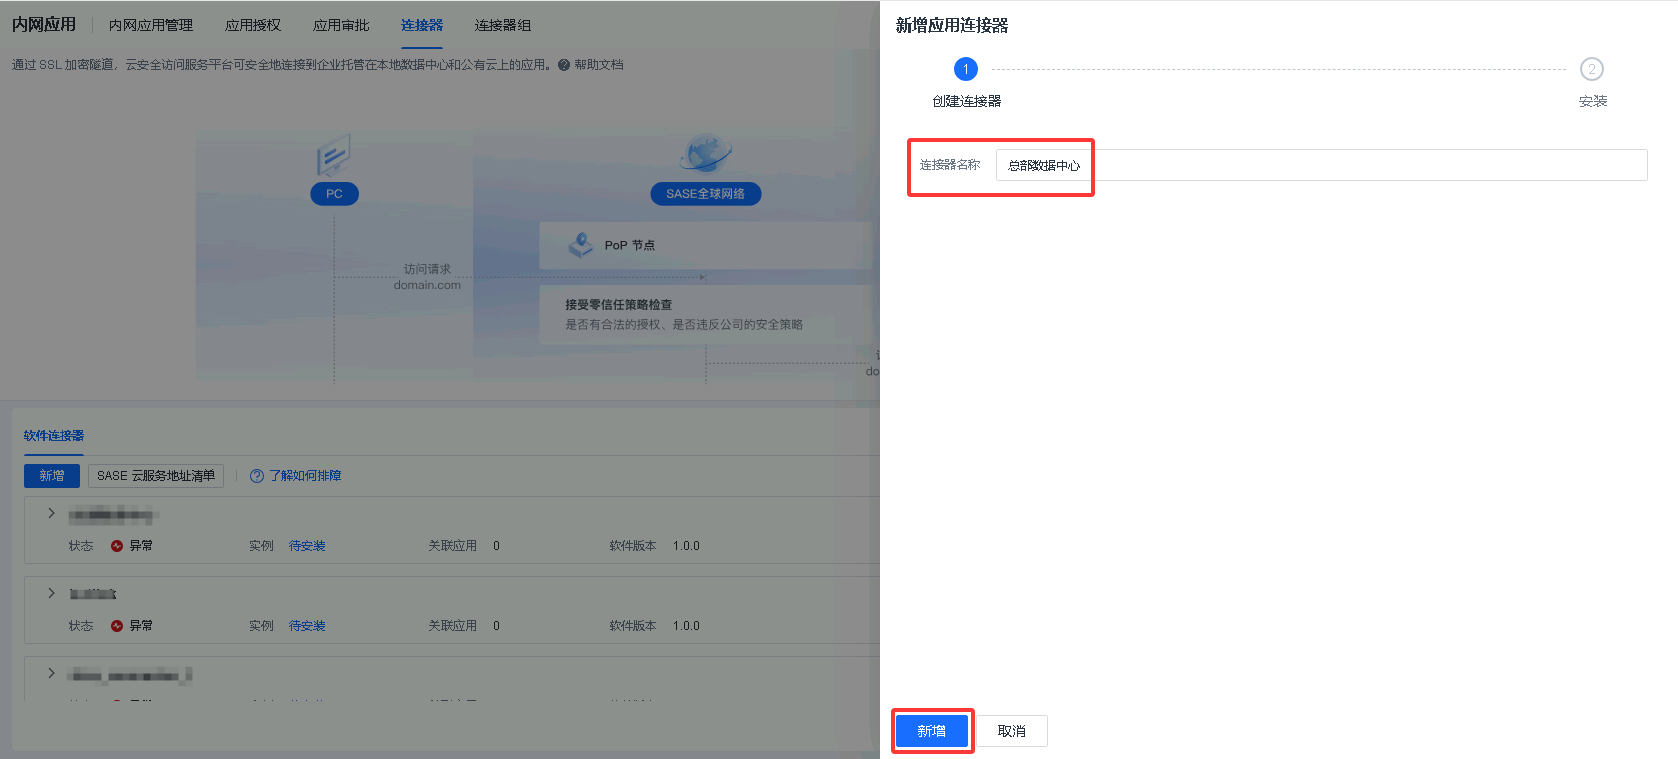Focus the 连接器名称 input field
The height and width of the screenshot is (759, 1678).
pos(1321,165)
